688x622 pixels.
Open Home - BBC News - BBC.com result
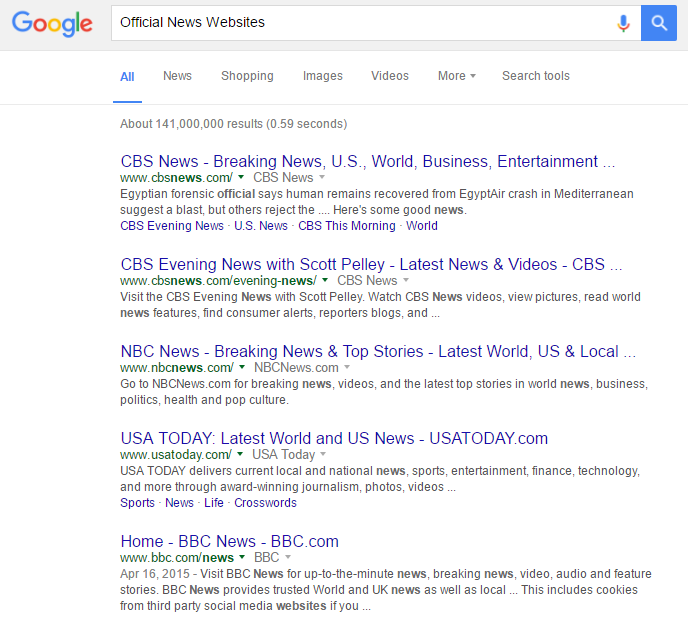pyautogui.click(x=229, y=541)
